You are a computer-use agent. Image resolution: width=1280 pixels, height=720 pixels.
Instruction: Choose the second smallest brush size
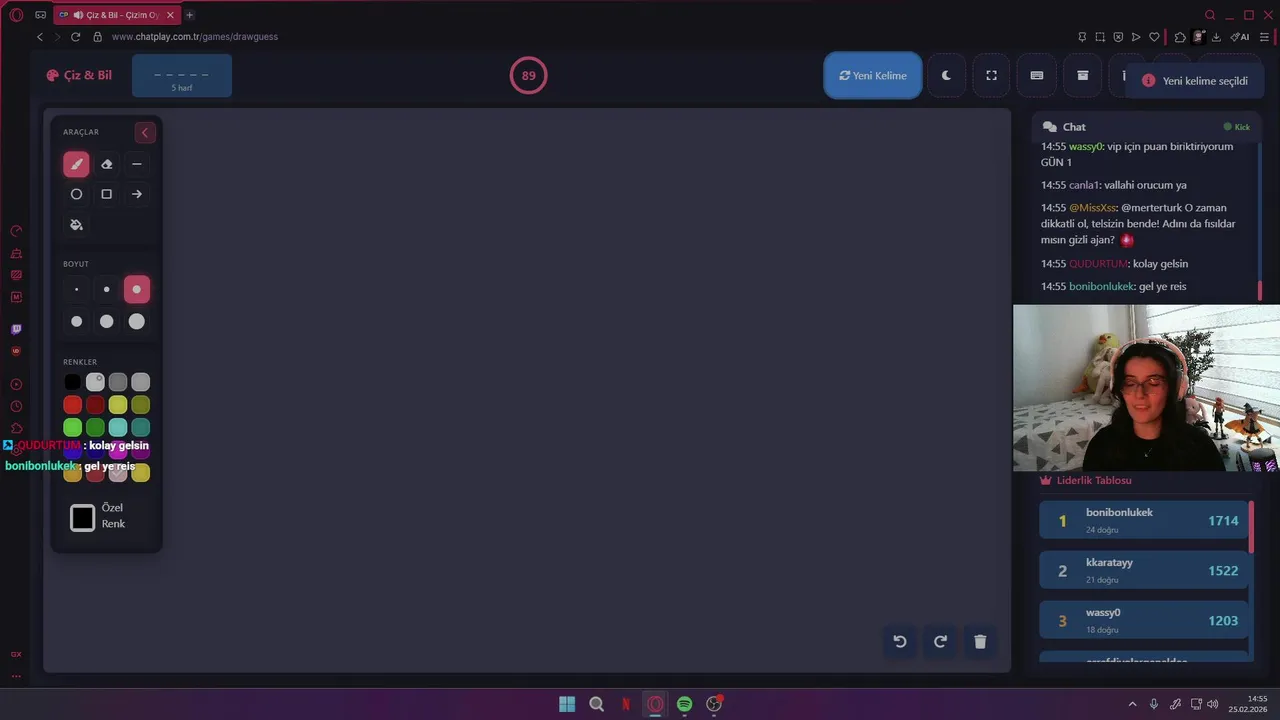tap(107, 290)
